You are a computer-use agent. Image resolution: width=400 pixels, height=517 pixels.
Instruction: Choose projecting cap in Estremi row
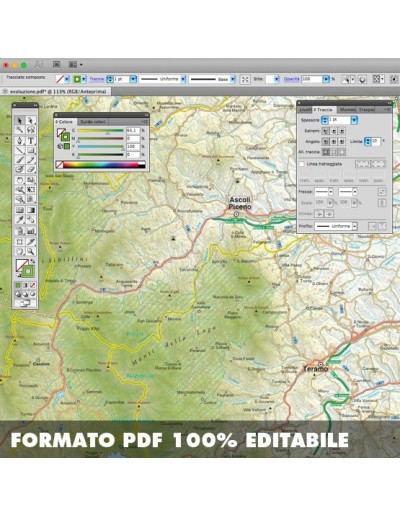point(341,131)
